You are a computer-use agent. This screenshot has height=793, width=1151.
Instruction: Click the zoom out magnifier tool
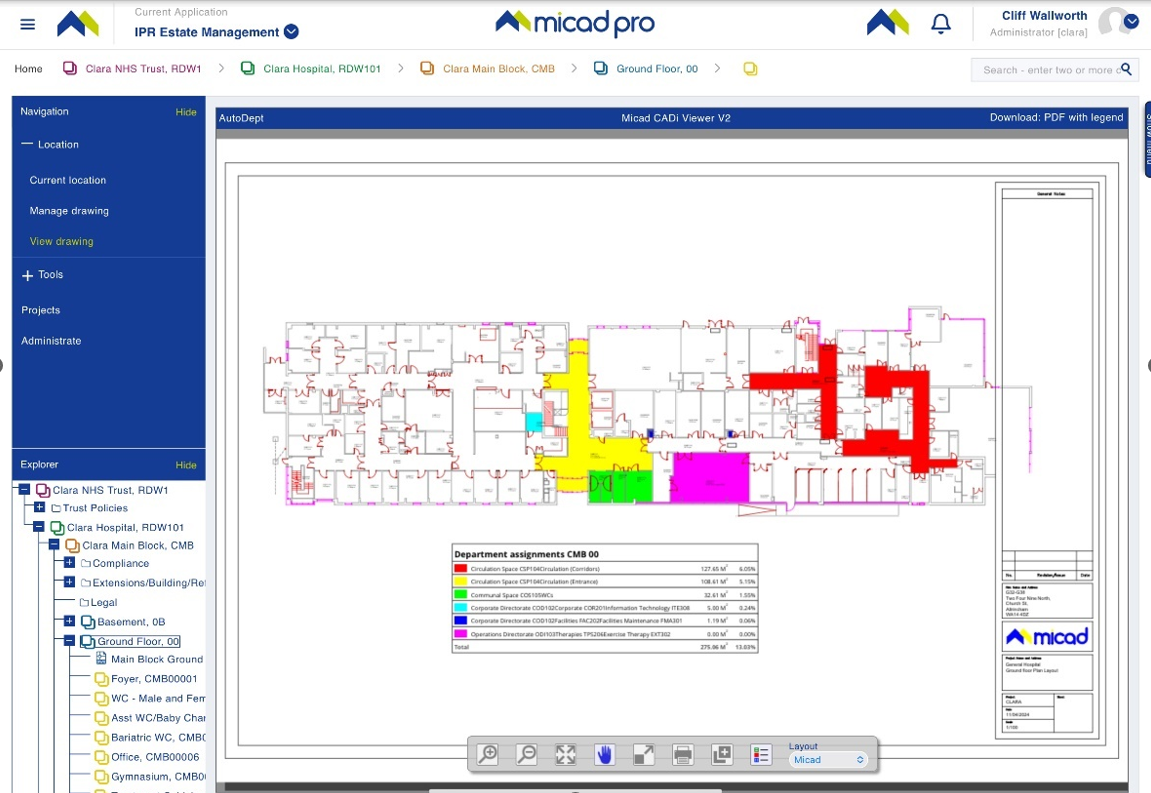pos(527,755)
